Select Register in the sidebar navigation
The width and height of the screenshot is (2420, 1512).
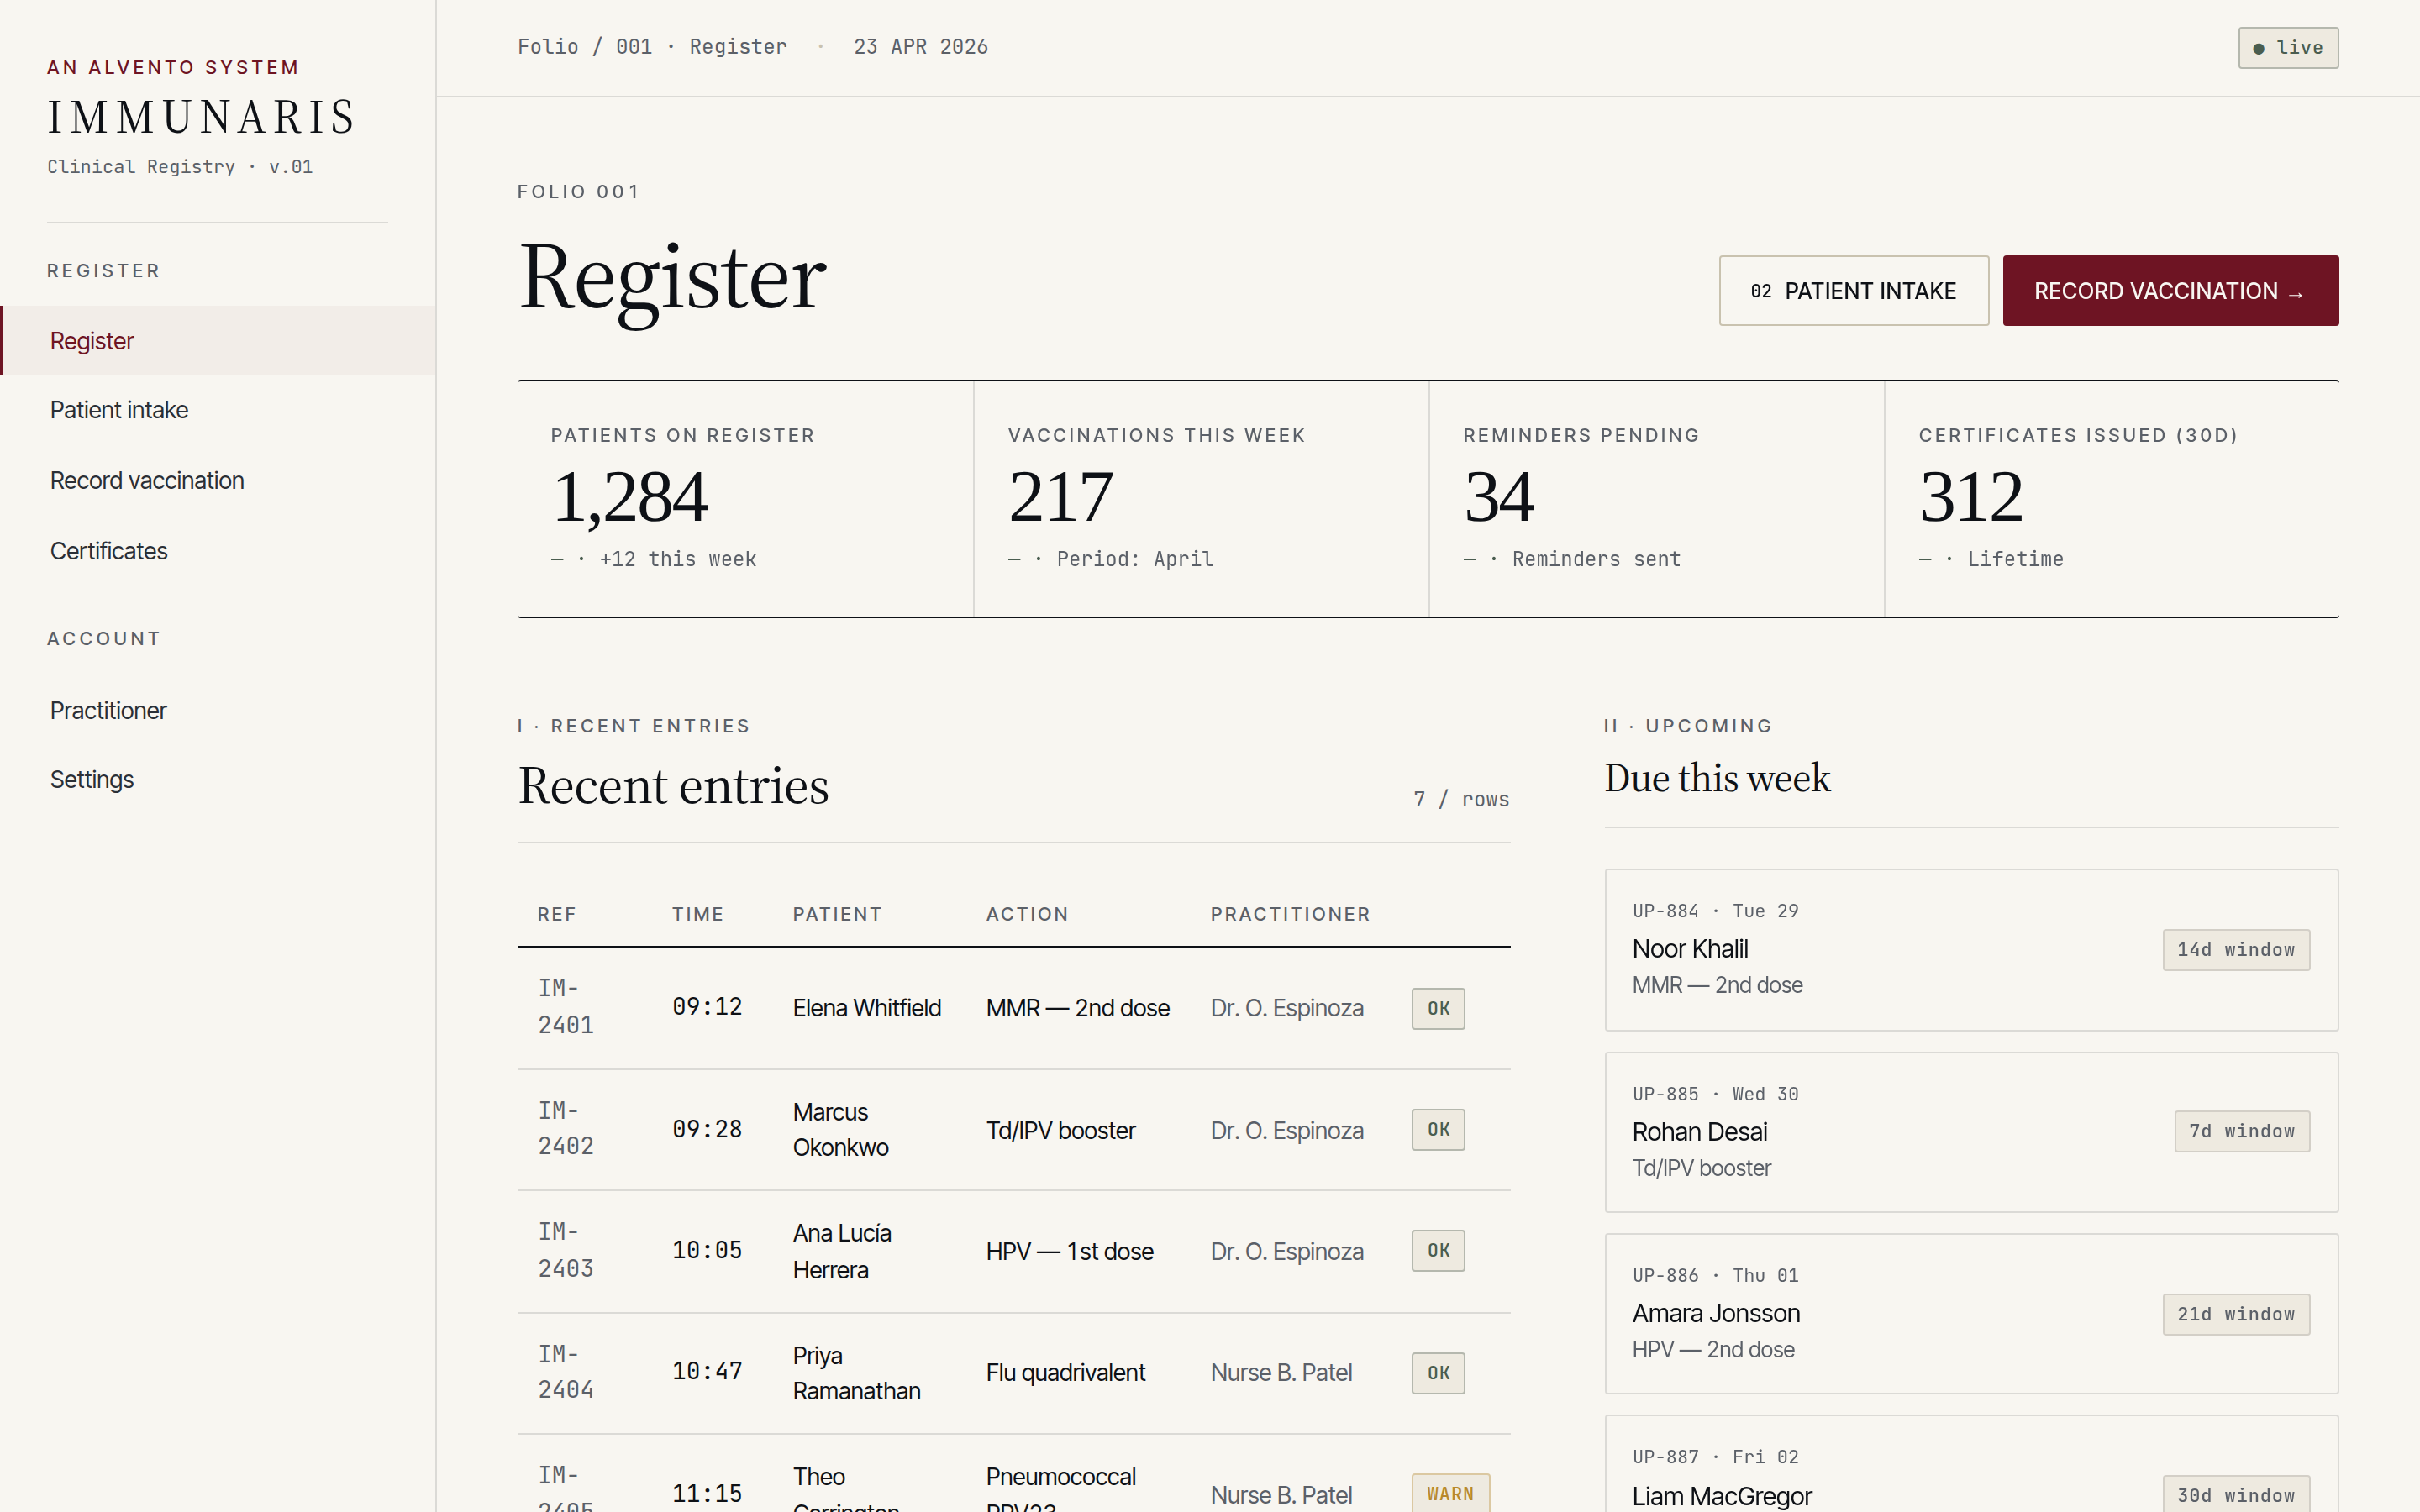(91, 340)
